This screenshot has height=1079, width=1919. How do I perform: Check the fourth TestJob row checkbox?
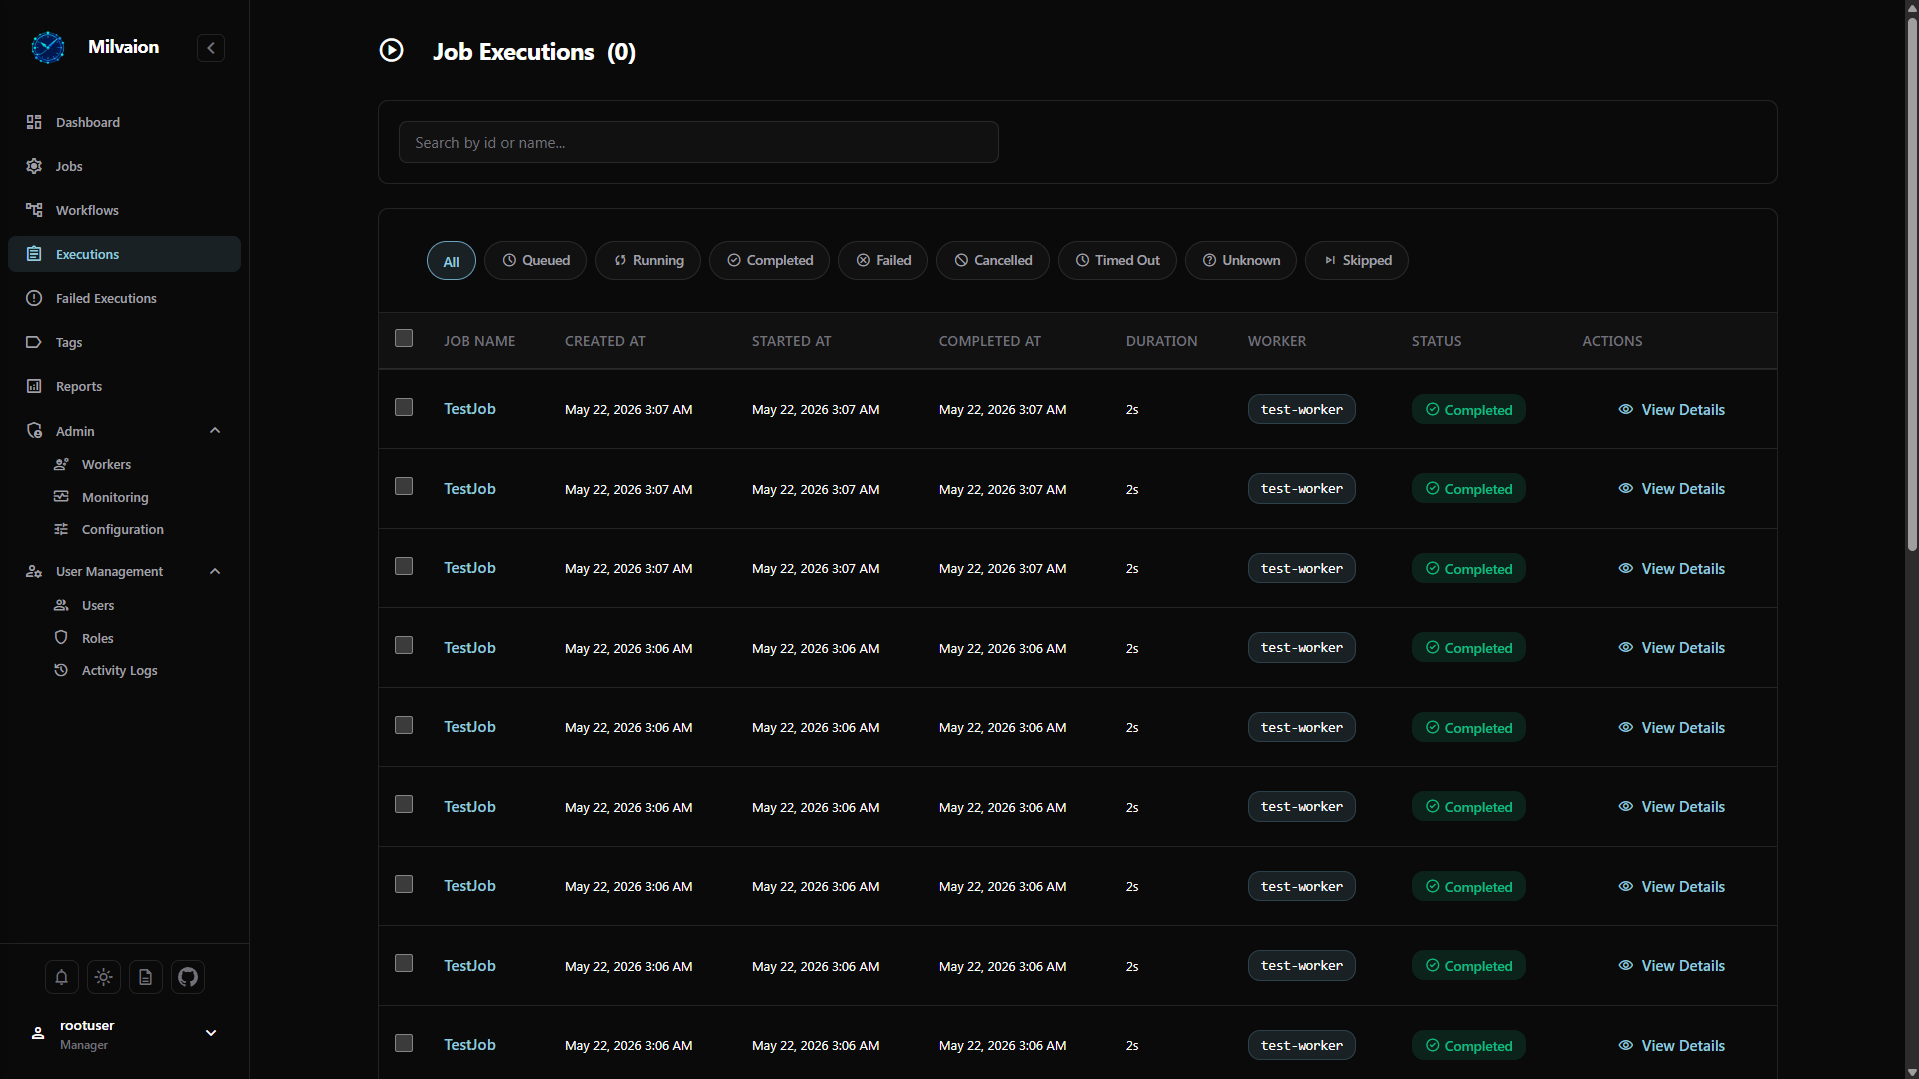[404, 645]
